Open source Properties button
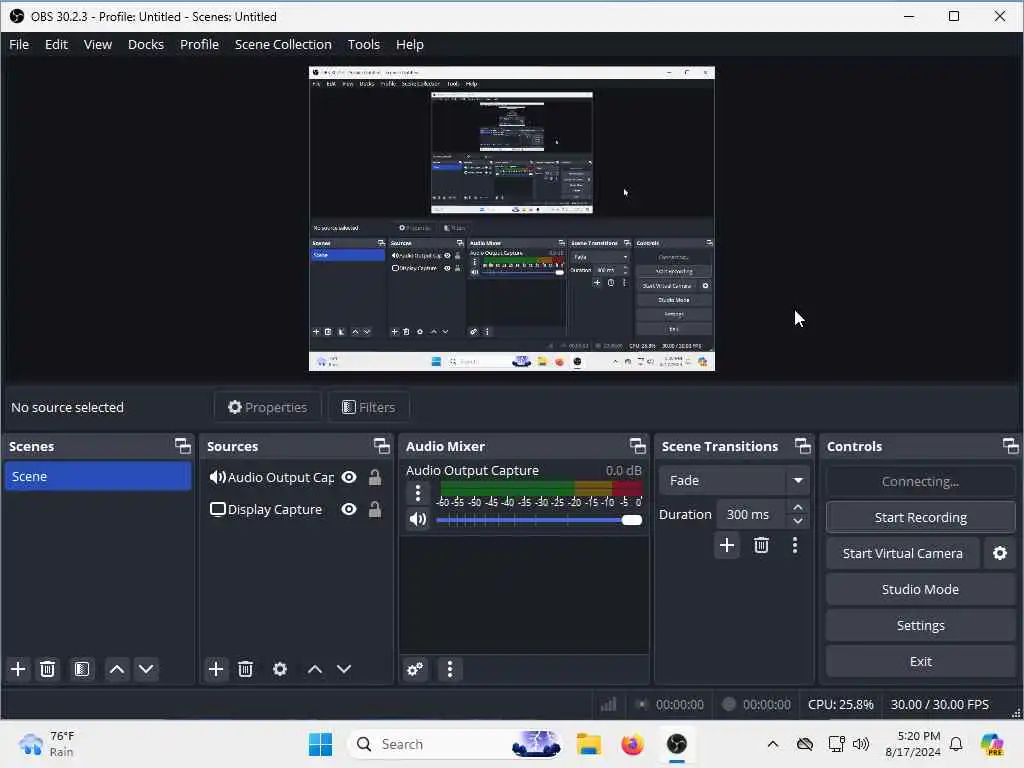The image size is (1024, 768). point(267,407)
